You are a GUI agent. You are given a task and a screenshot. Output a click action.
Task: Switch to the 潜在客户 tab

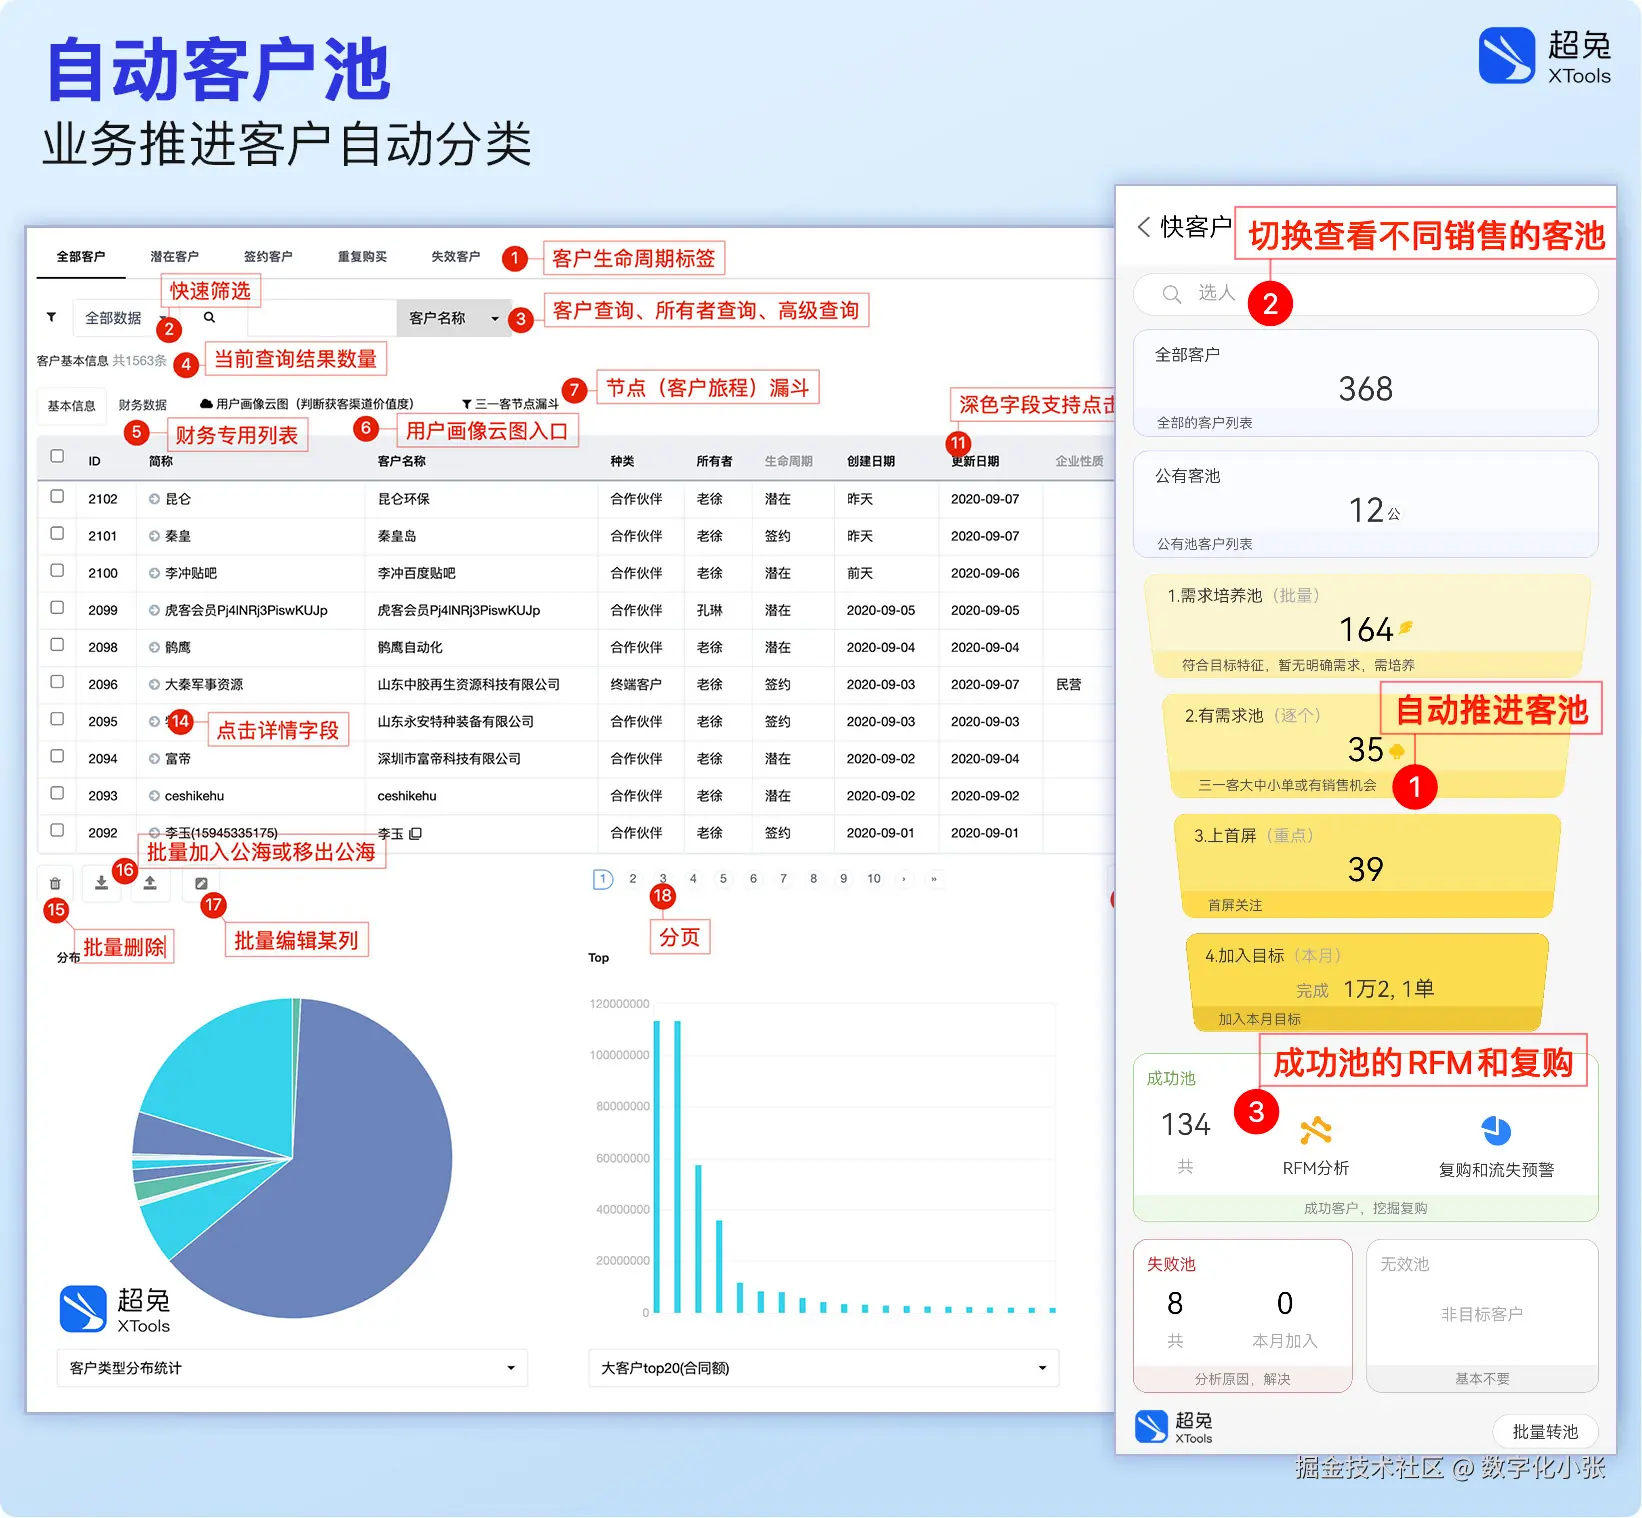pos(174,257)
